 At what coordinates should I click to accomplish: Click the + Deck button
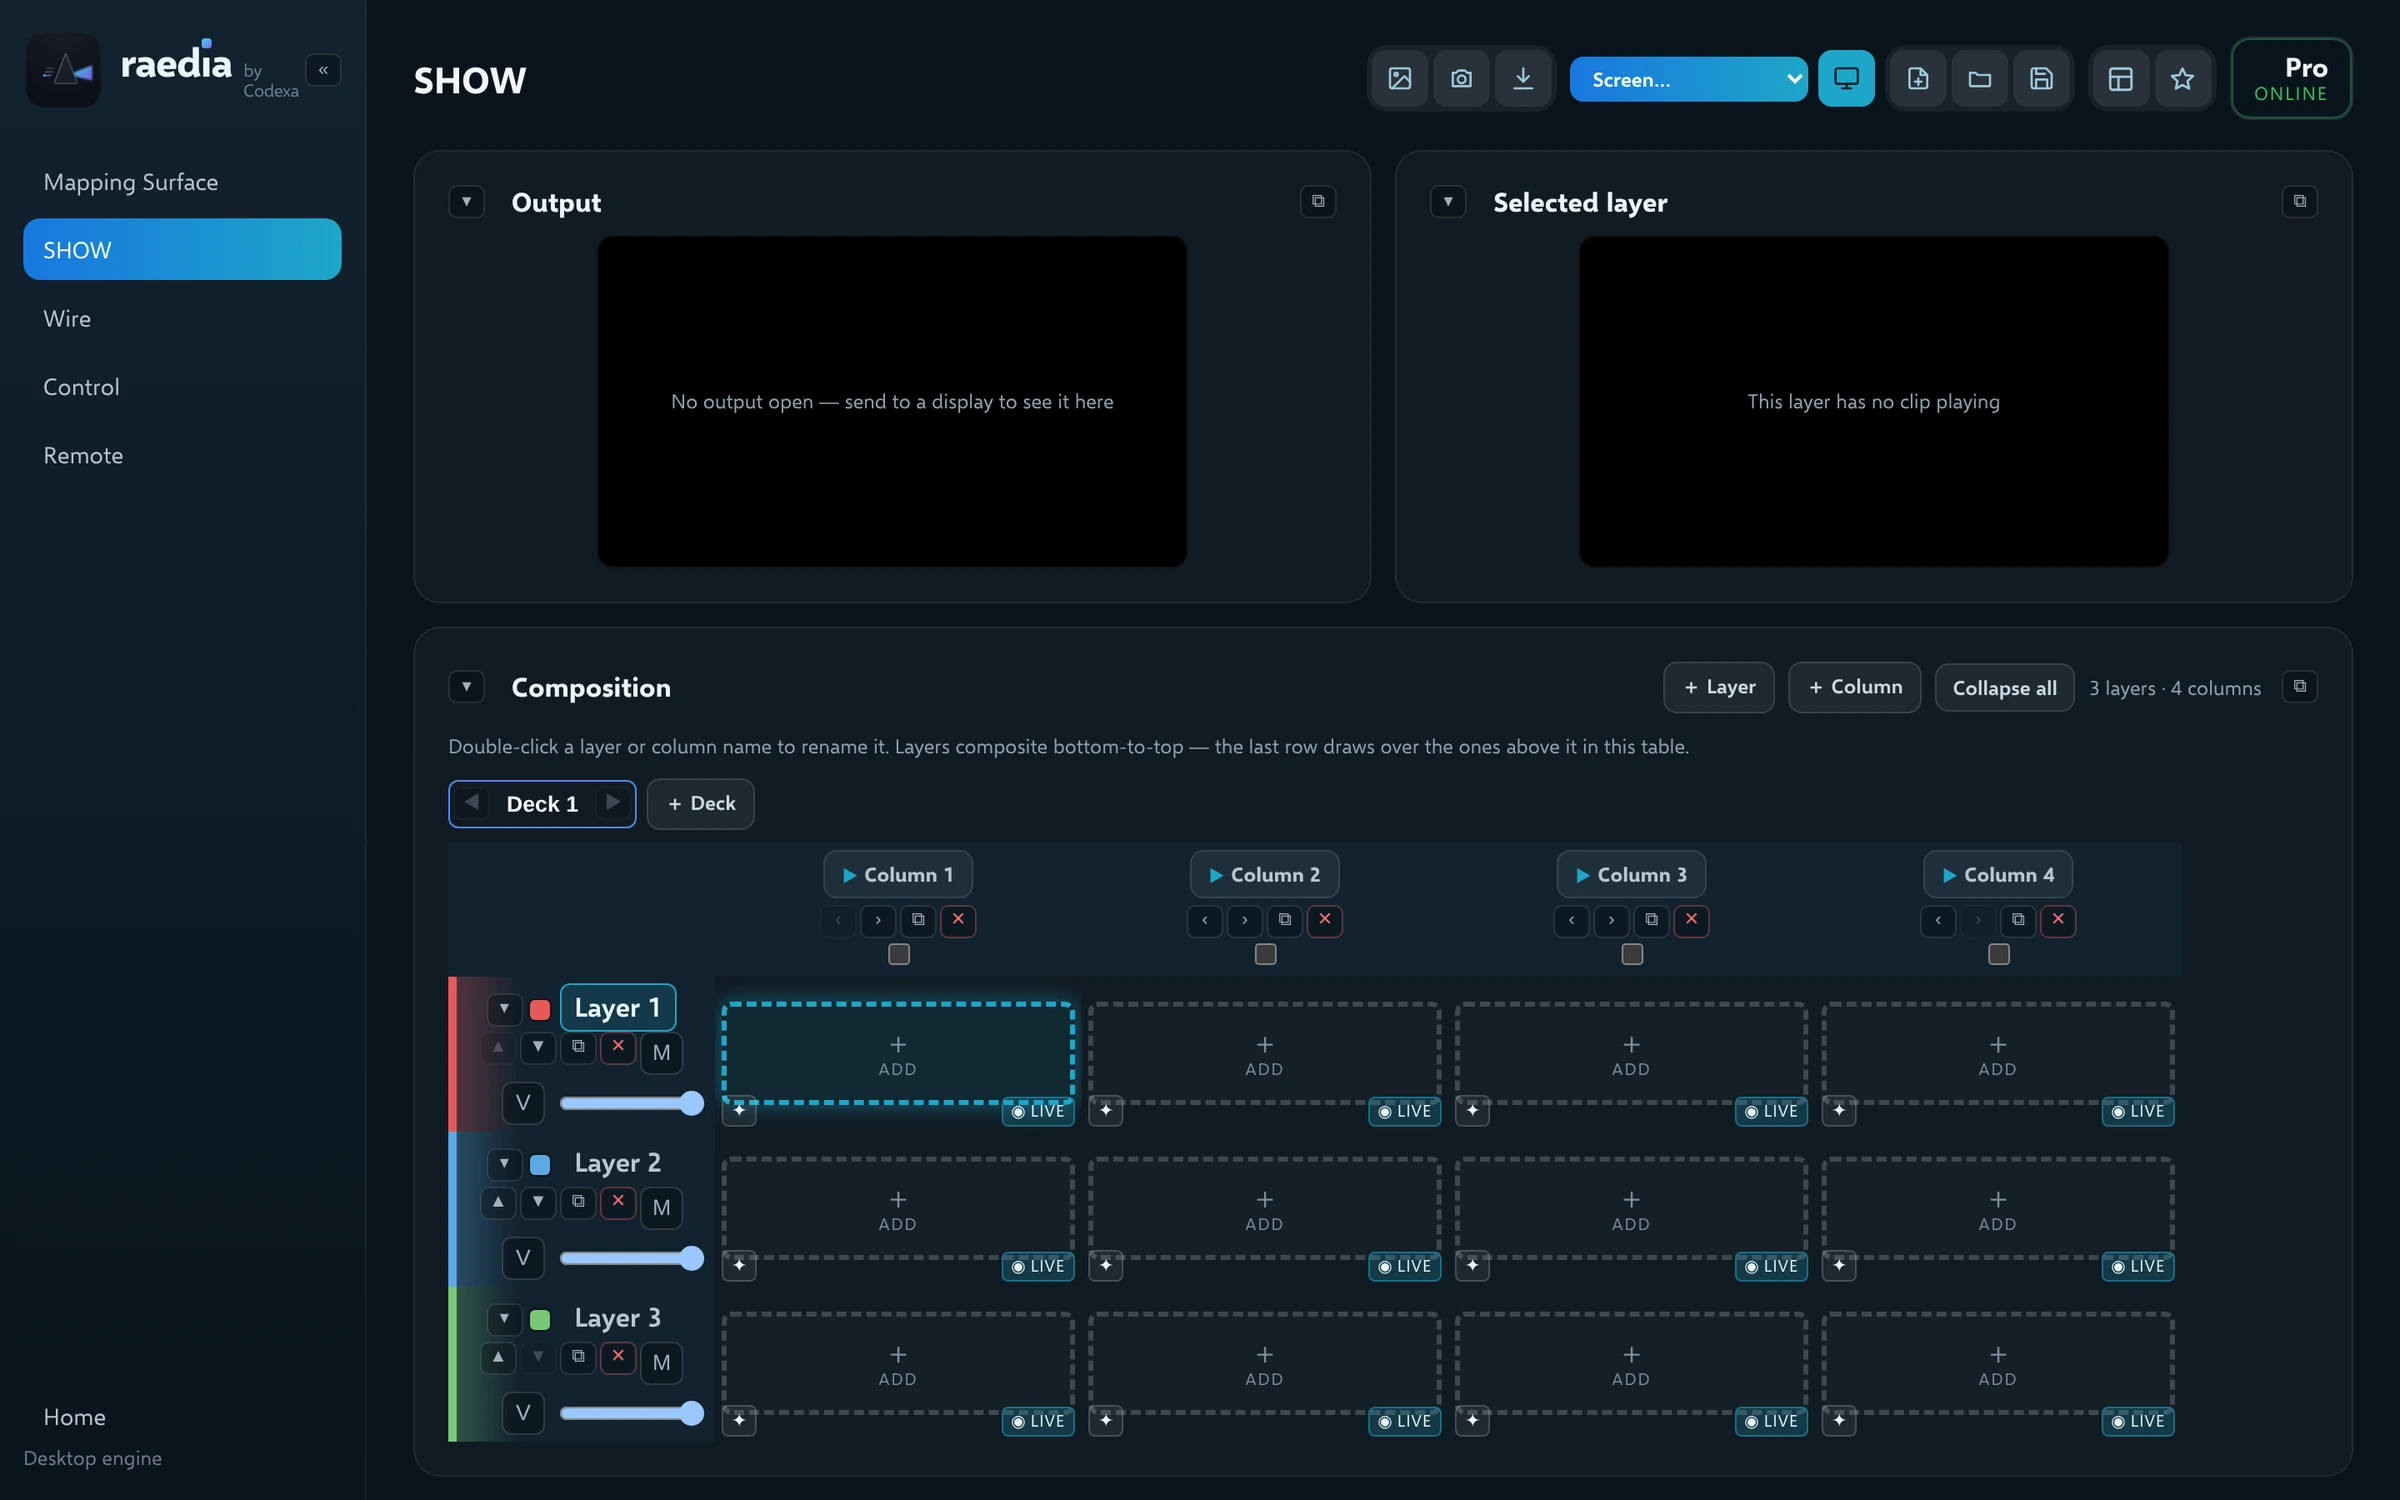pos(700,804)
